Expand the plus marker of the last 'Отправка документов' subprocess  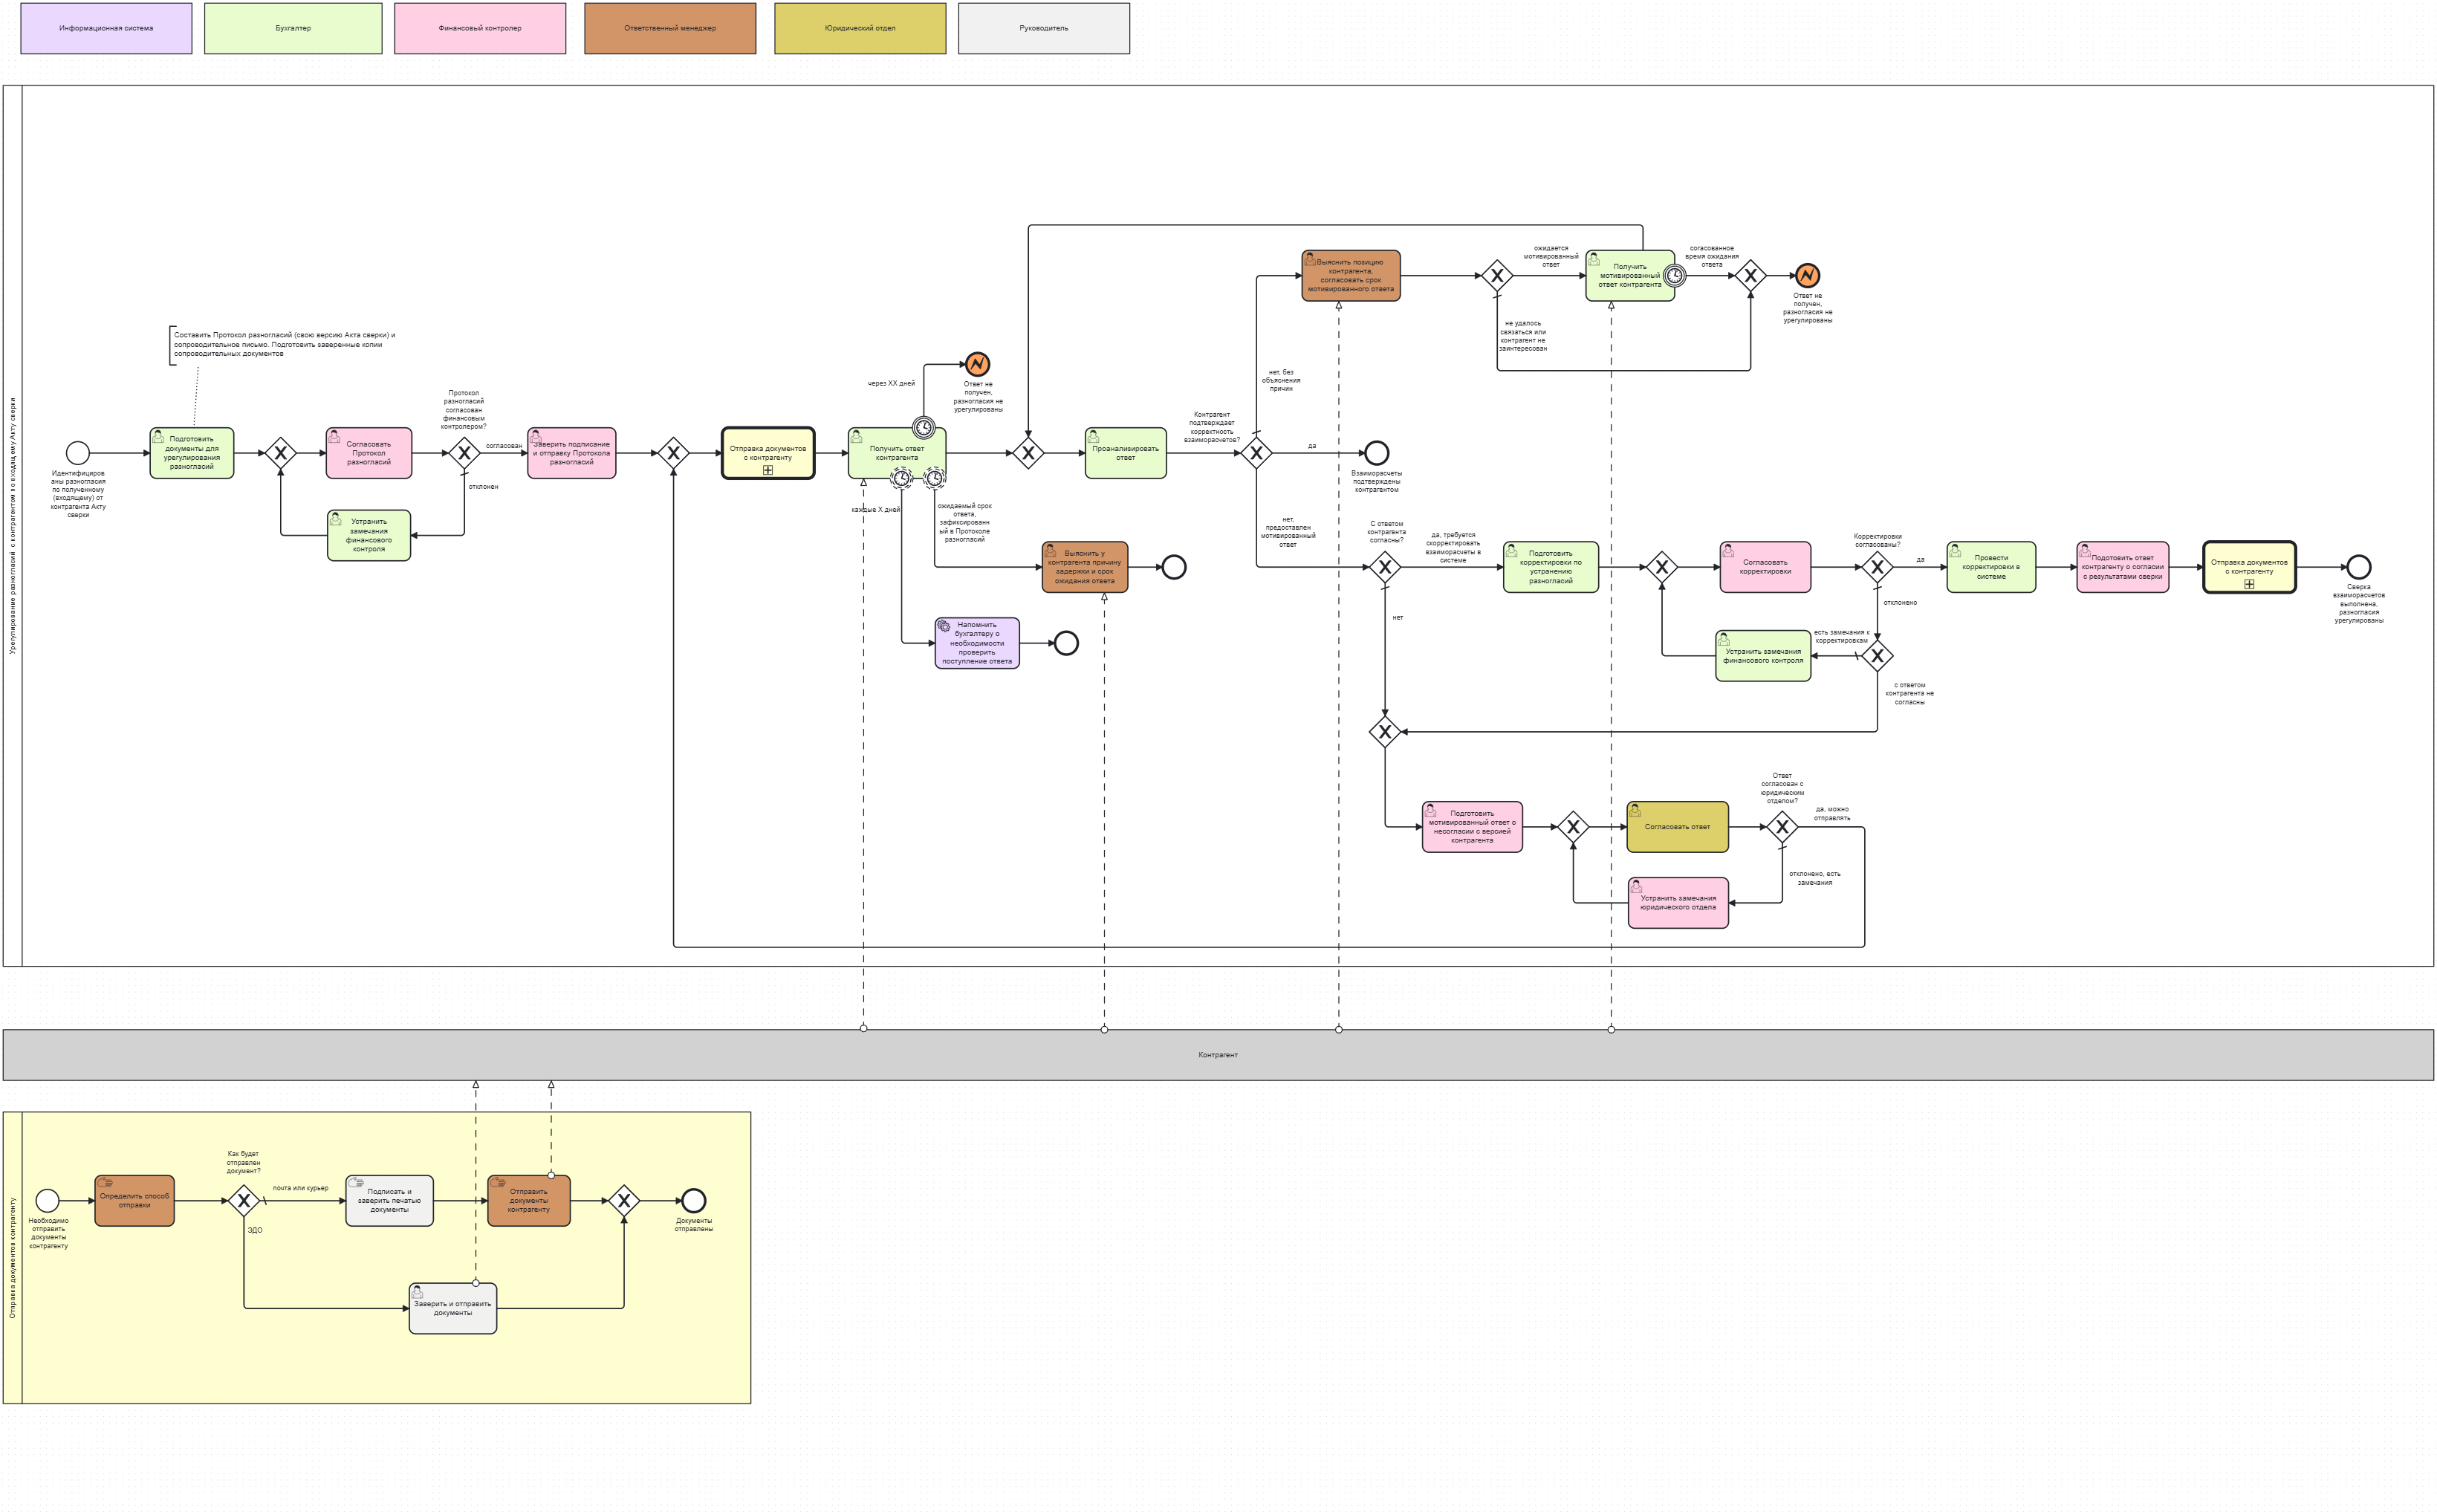pyautogui.click(x=2249, y=584)
